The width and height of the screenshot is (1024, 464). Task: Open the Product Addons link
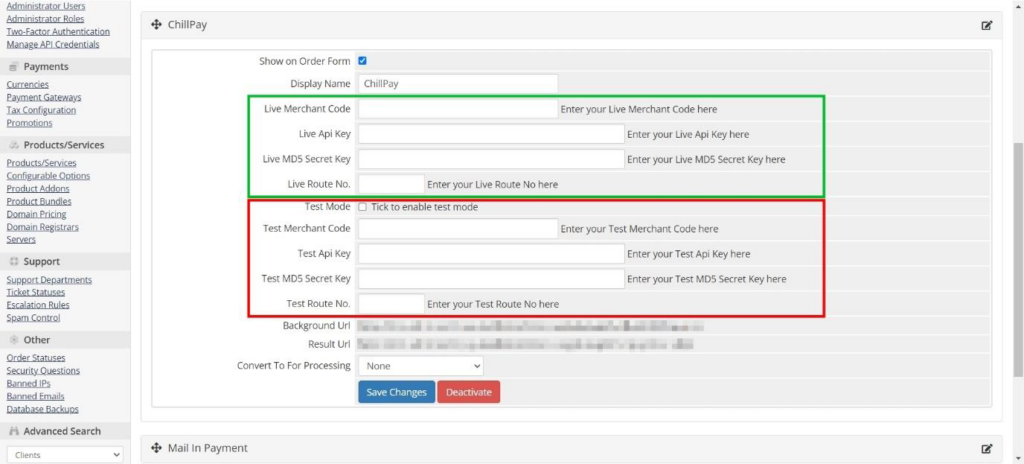pos(38,189)
